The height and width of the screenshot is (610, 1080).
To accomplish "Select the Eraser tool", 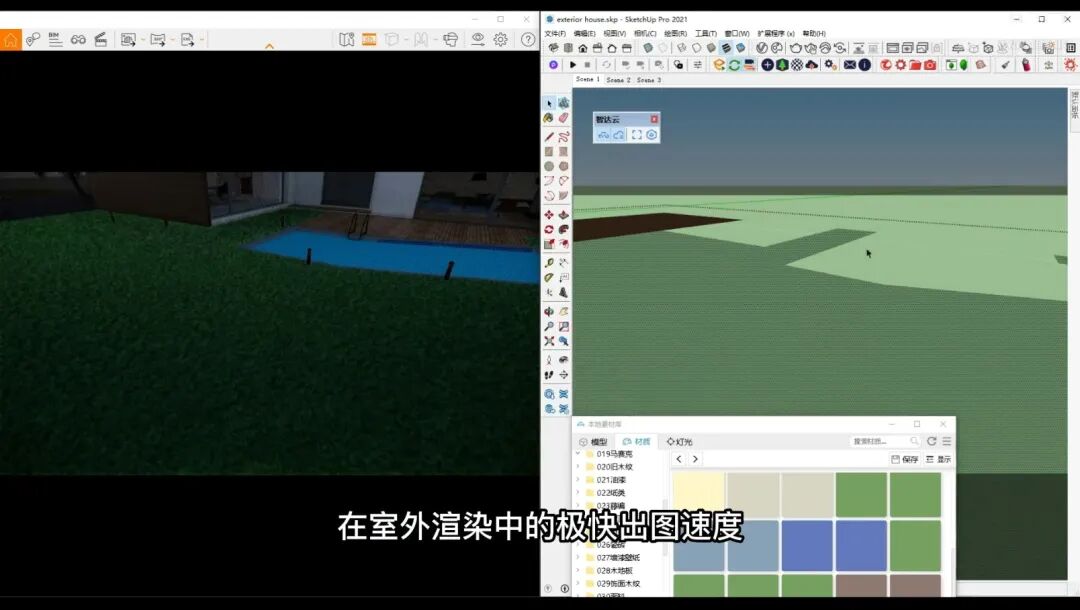I will (x=563, y=118).
